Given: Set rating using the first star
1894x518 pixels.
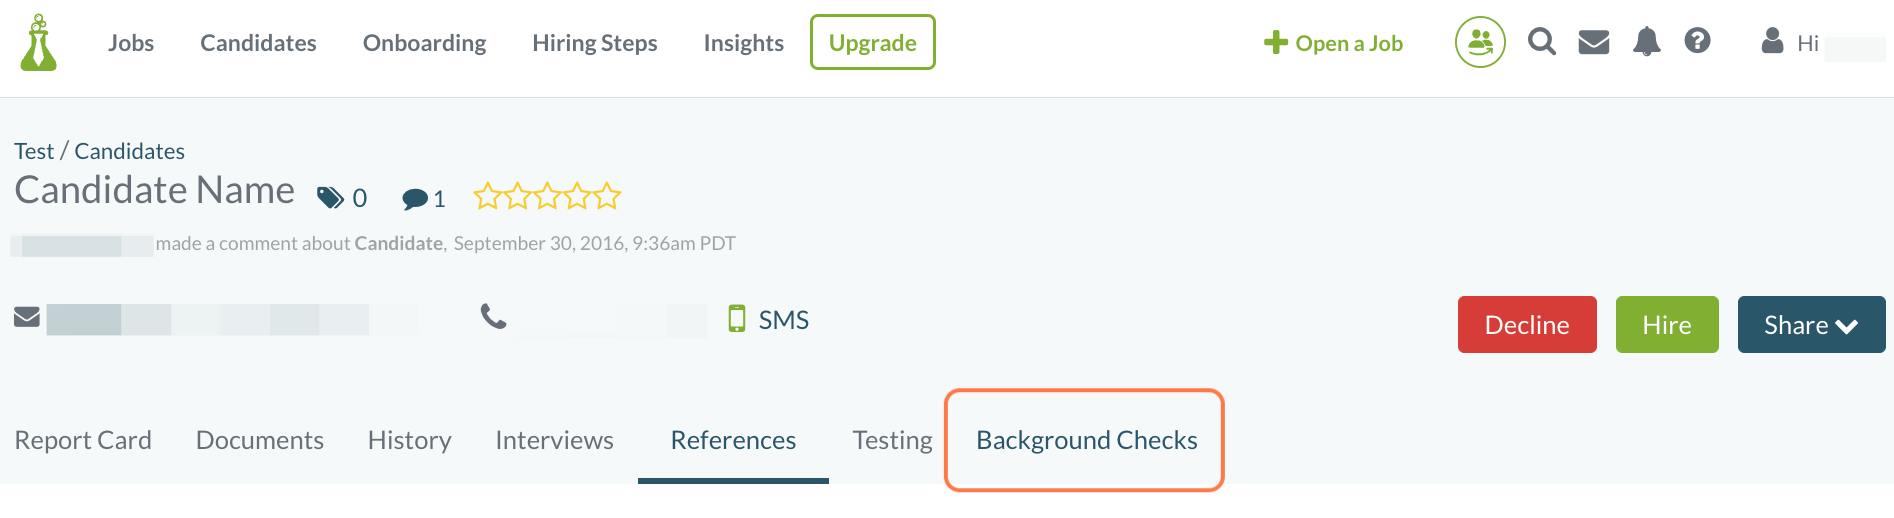Looking at the screenshot, I should pyautogui.click(x=487, y=196).
